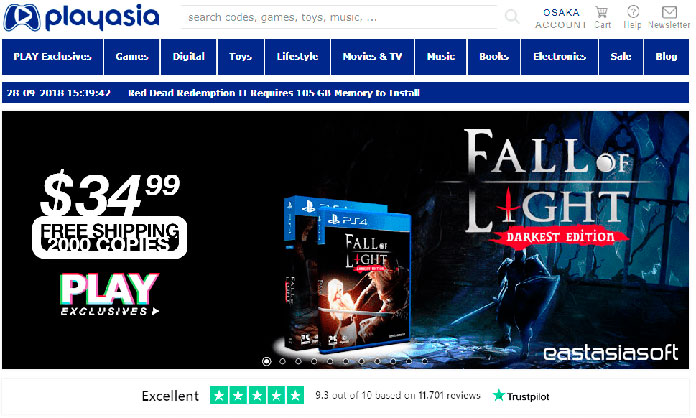Select the second carousel dot
This screenshot has height=418, width=696.
pos(282,361)
